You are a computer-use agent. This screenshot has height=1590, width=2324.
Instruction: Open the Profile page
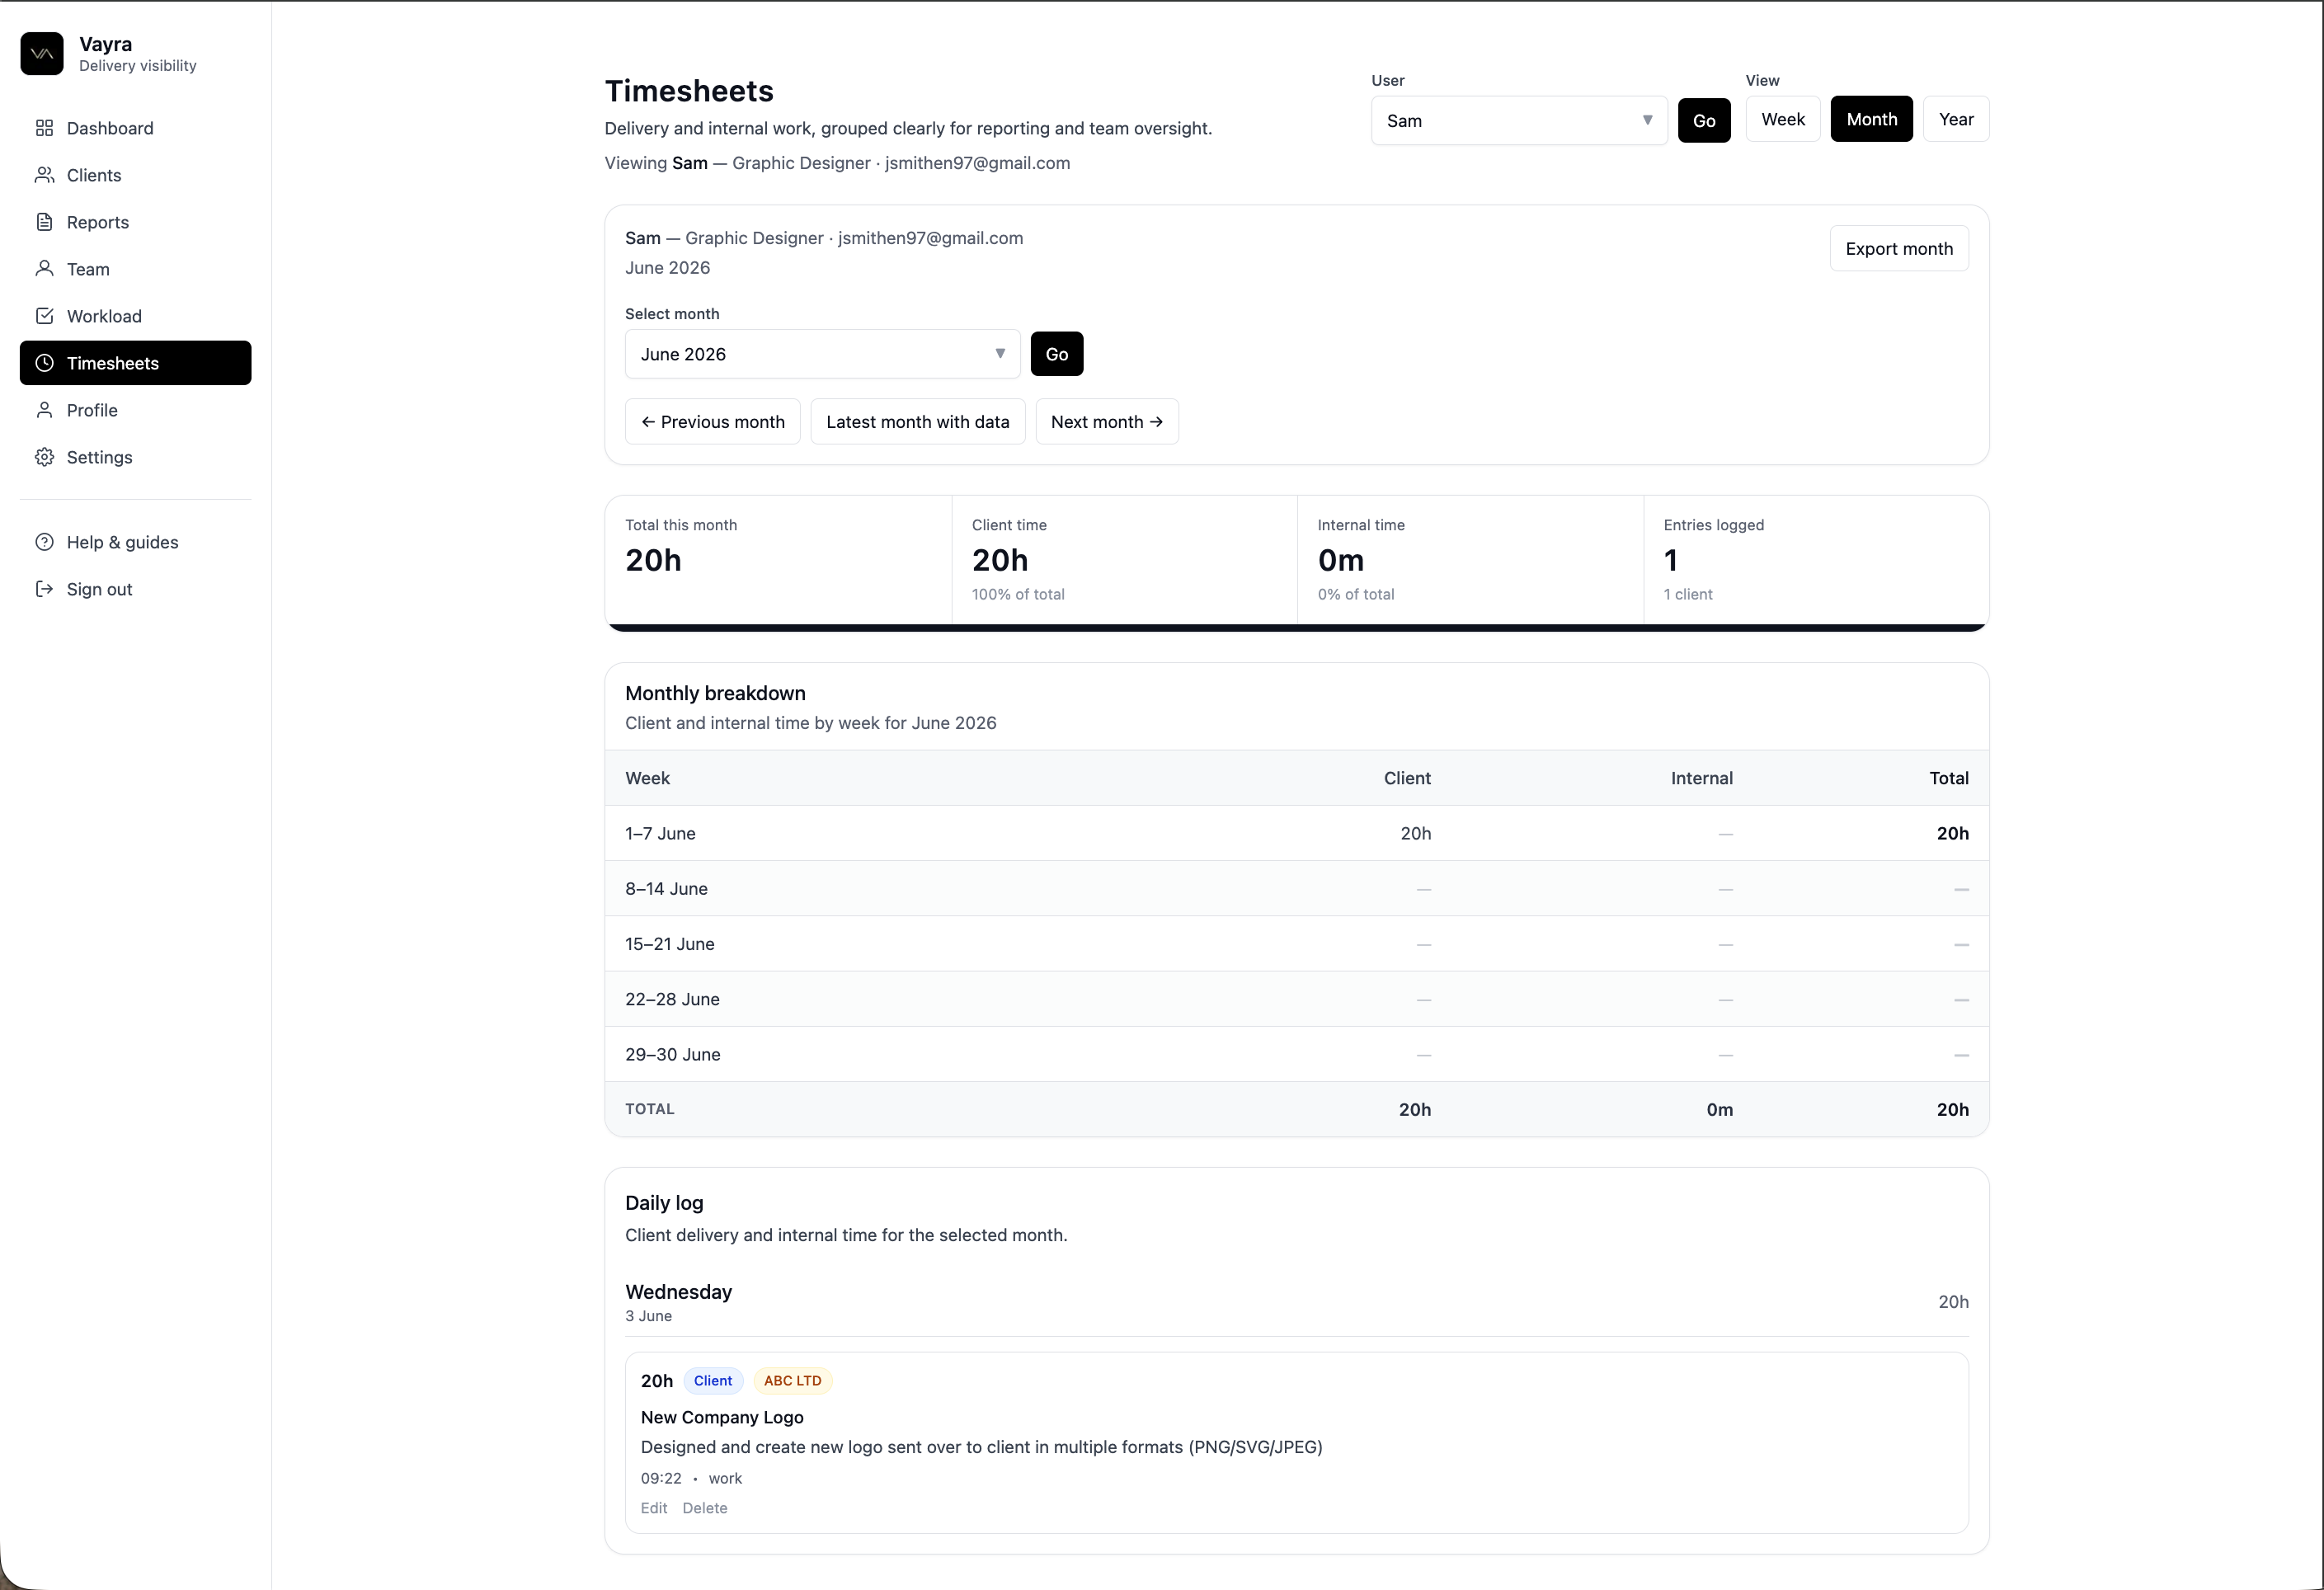[x=135, y=410]
